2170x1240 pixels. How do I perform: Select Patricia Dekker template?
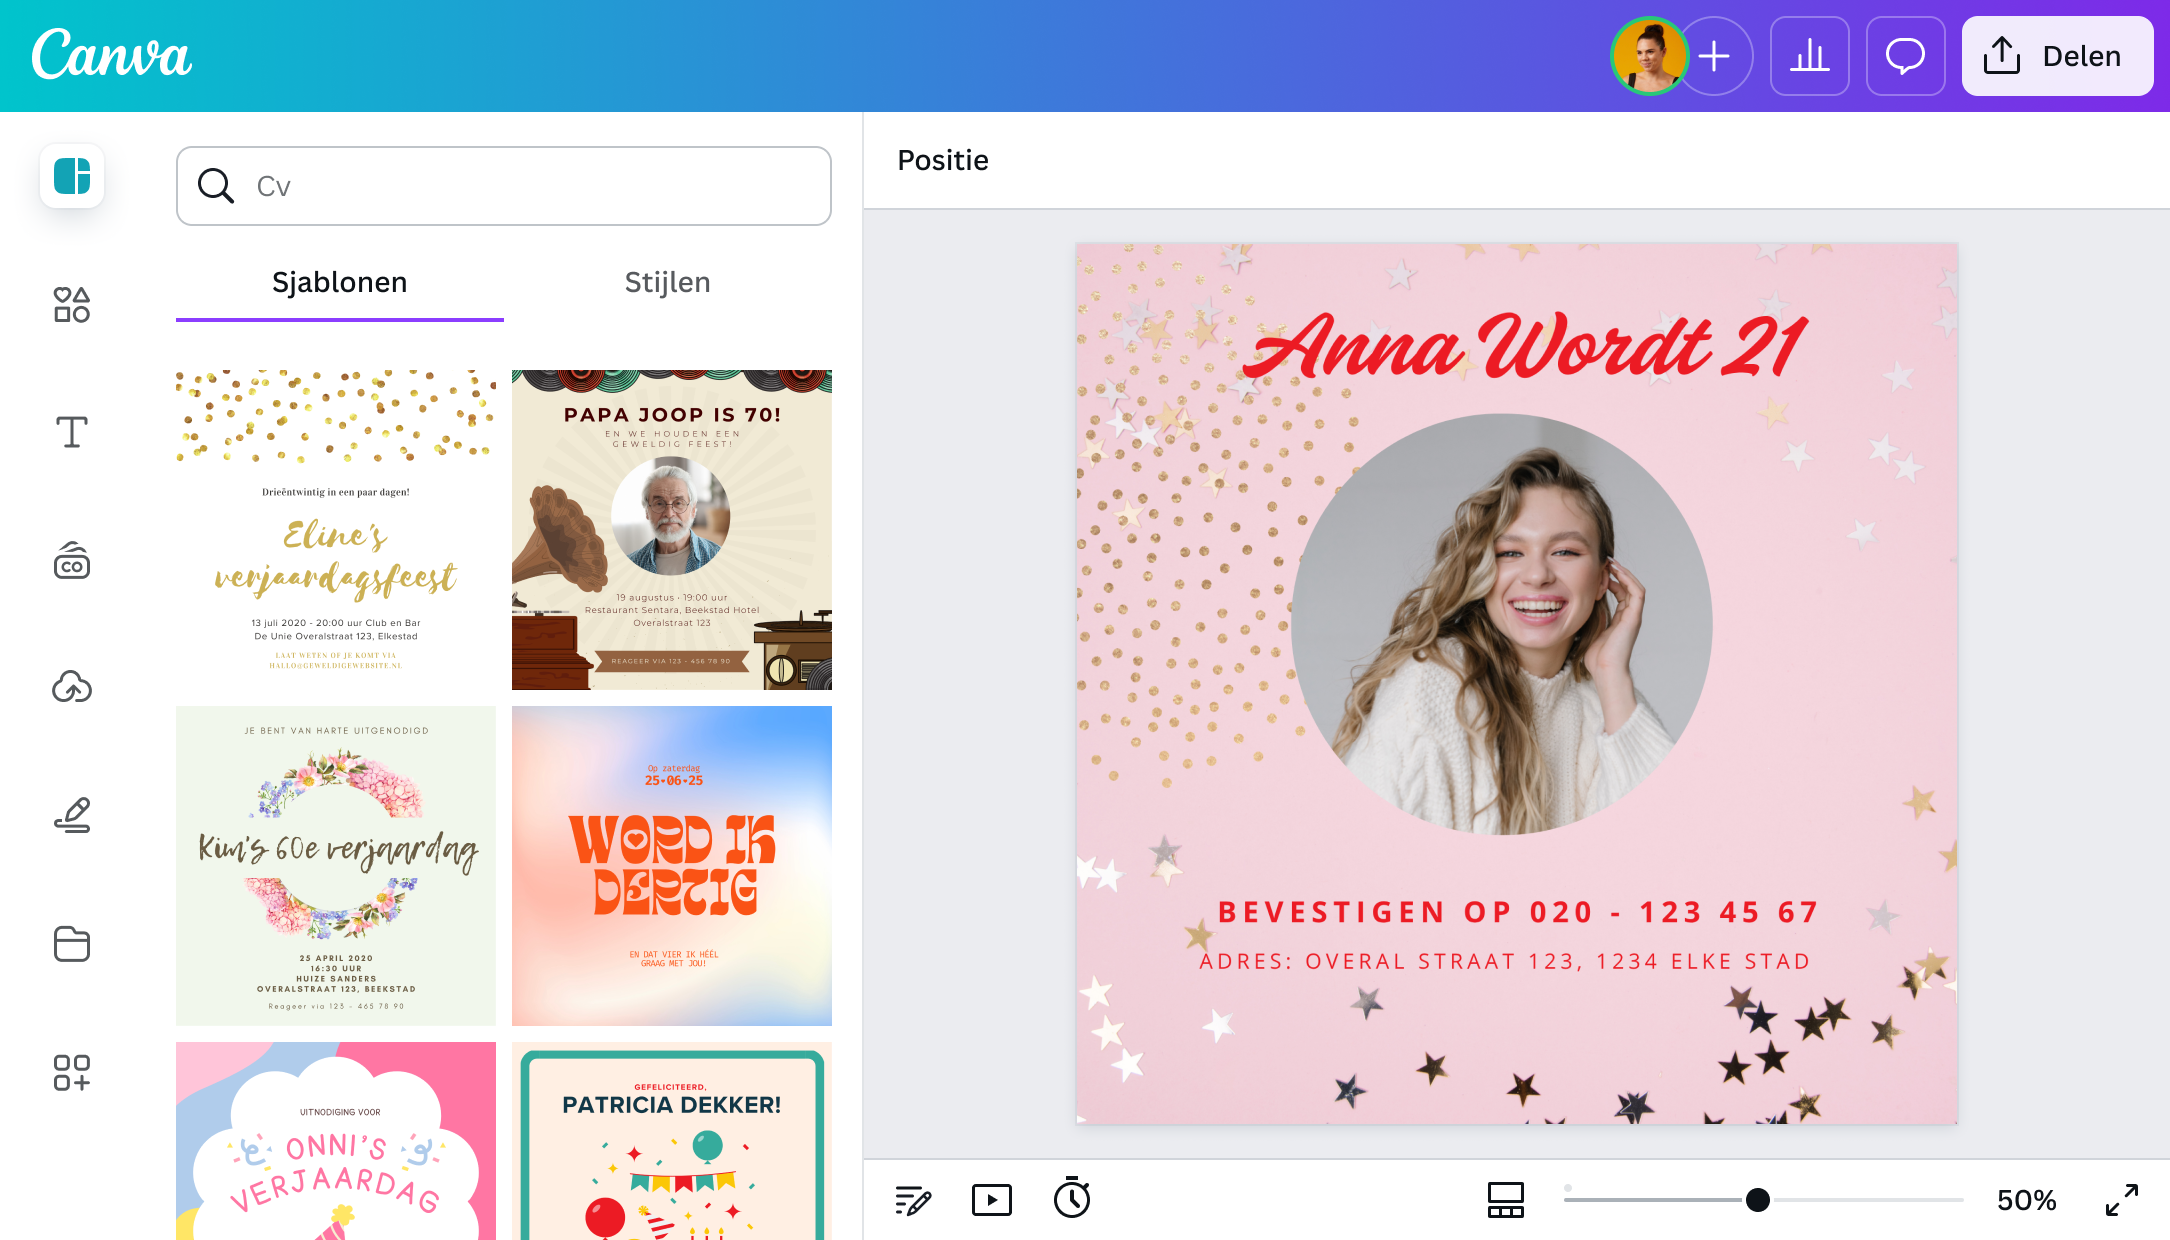tap(672, 1141)
